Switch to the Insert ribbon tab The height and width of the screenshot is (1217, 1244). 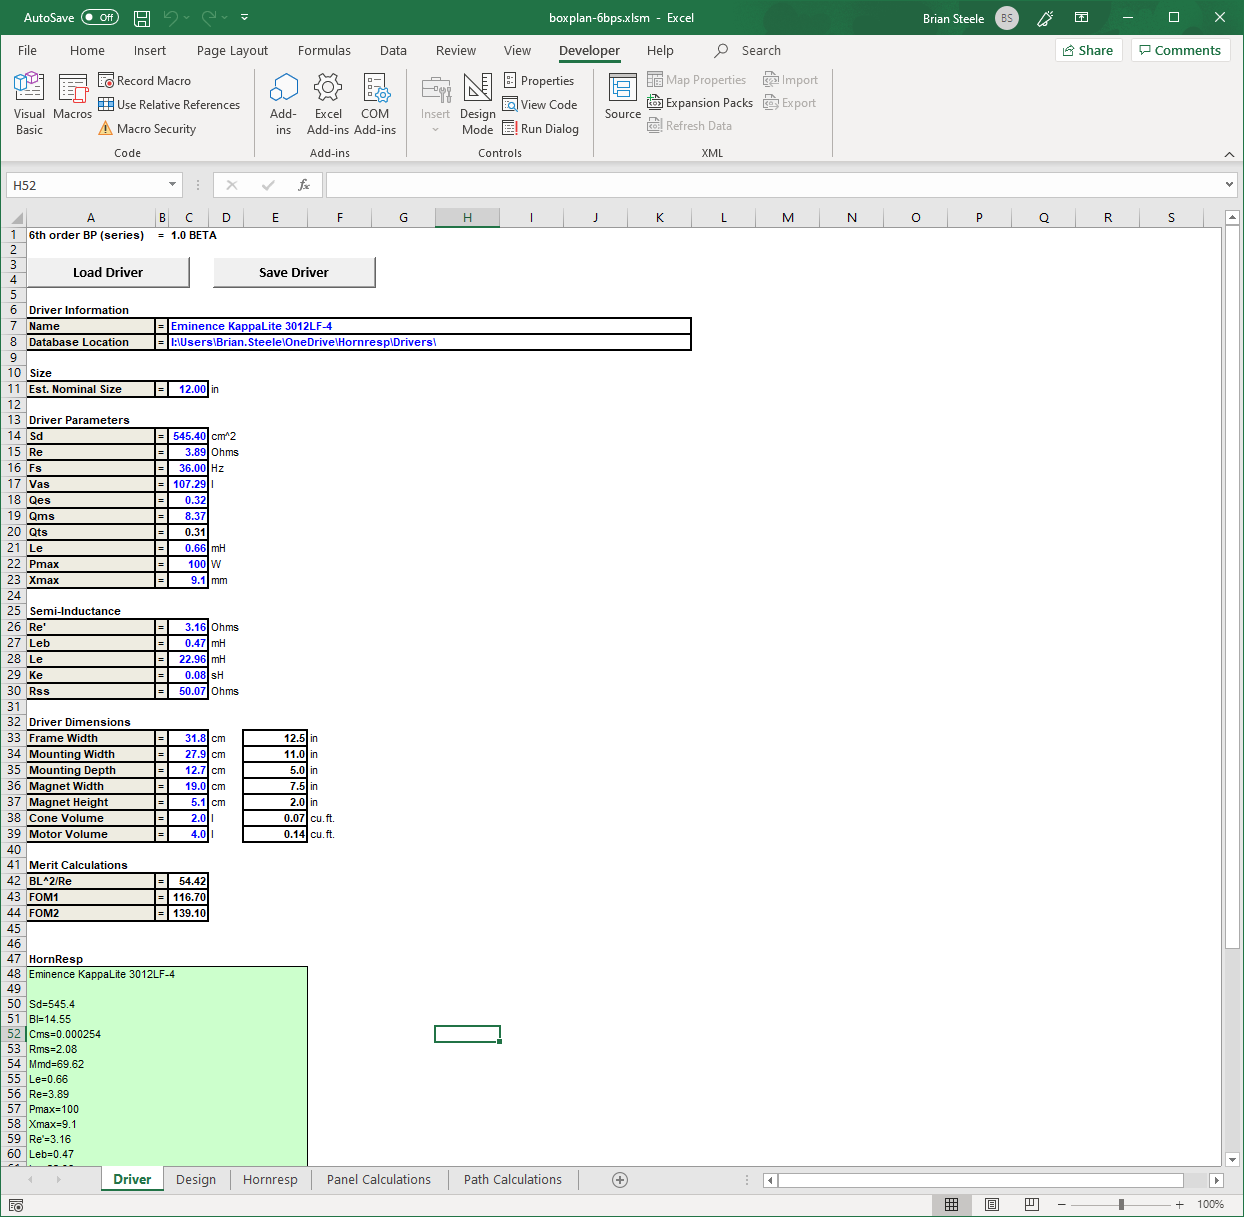tap(150, 50)
